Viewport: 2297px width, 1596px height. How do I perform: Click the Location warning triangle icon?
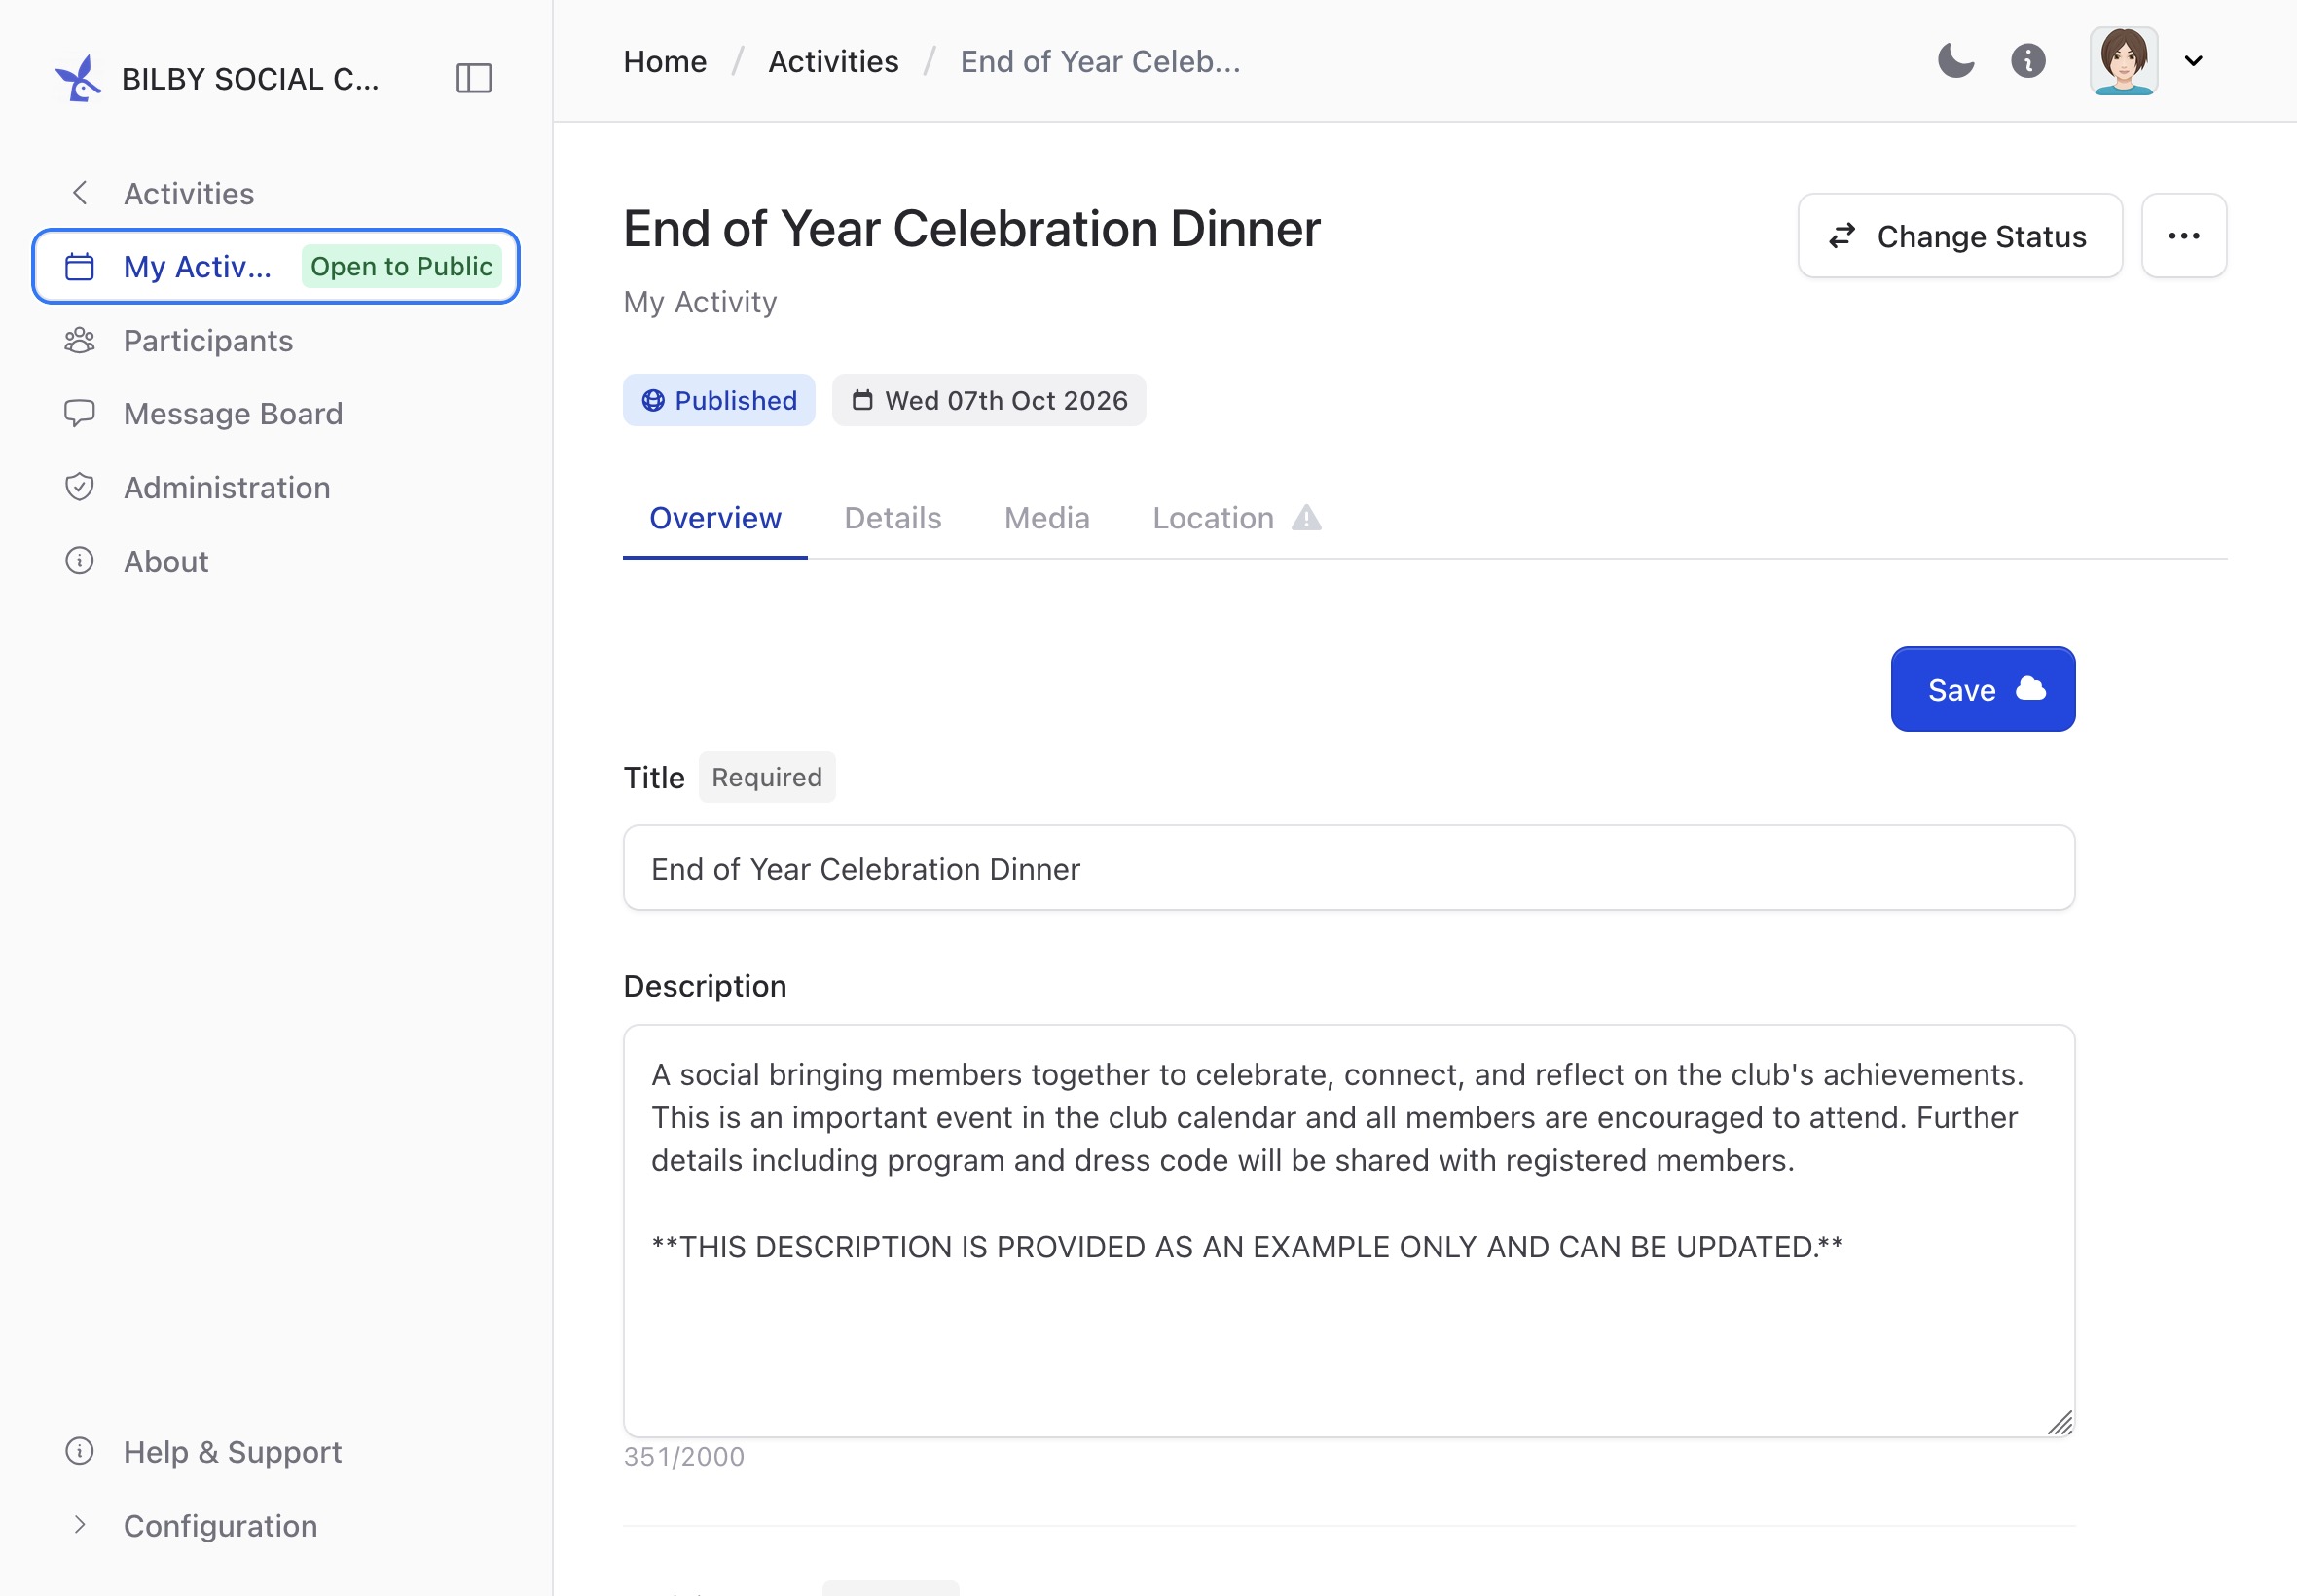tap(1306, 518)
